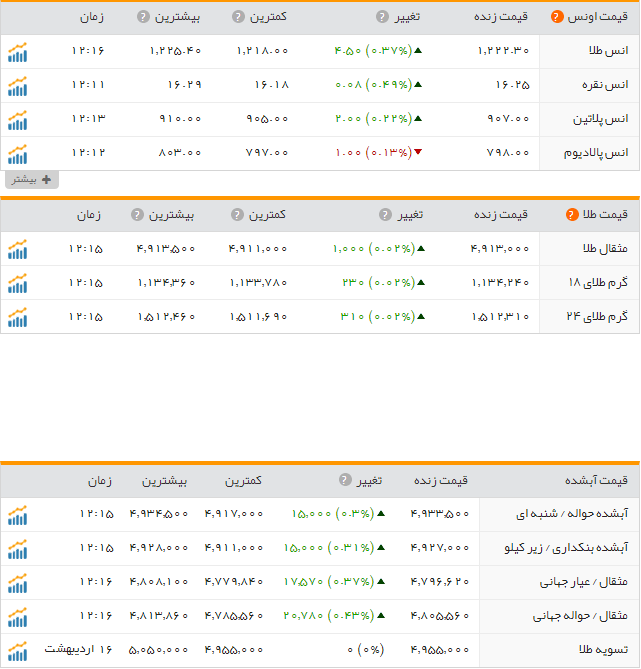Click help icon next to کمترین in gold table
The height and width of the screenshot is (669, 641).
click(237, 215)
